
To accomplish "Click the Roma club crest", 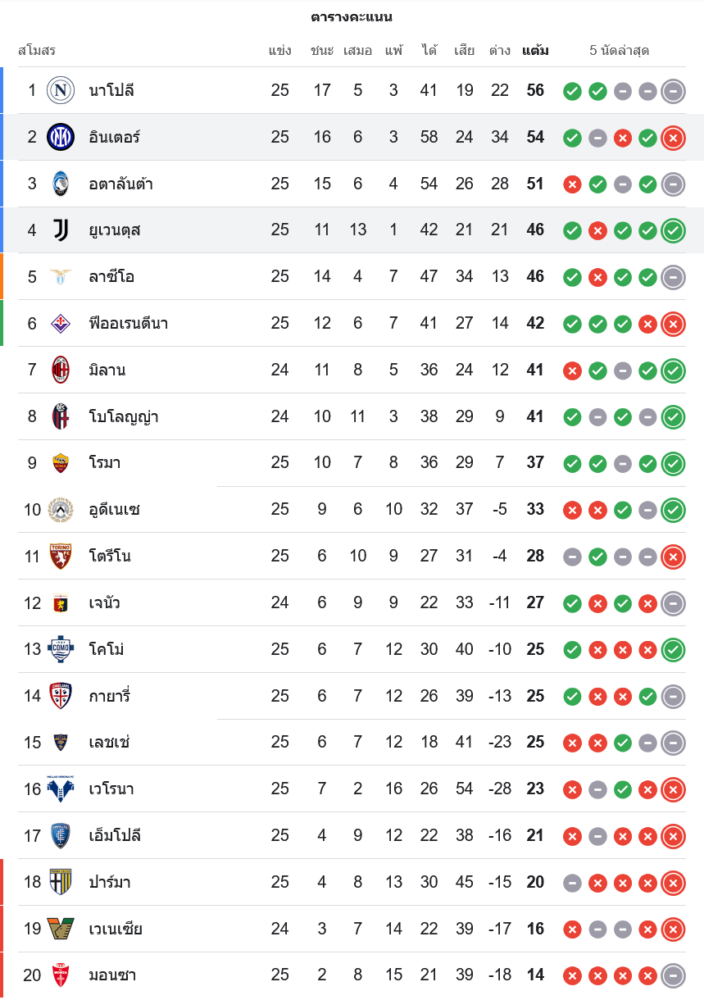I will (61, 463).
